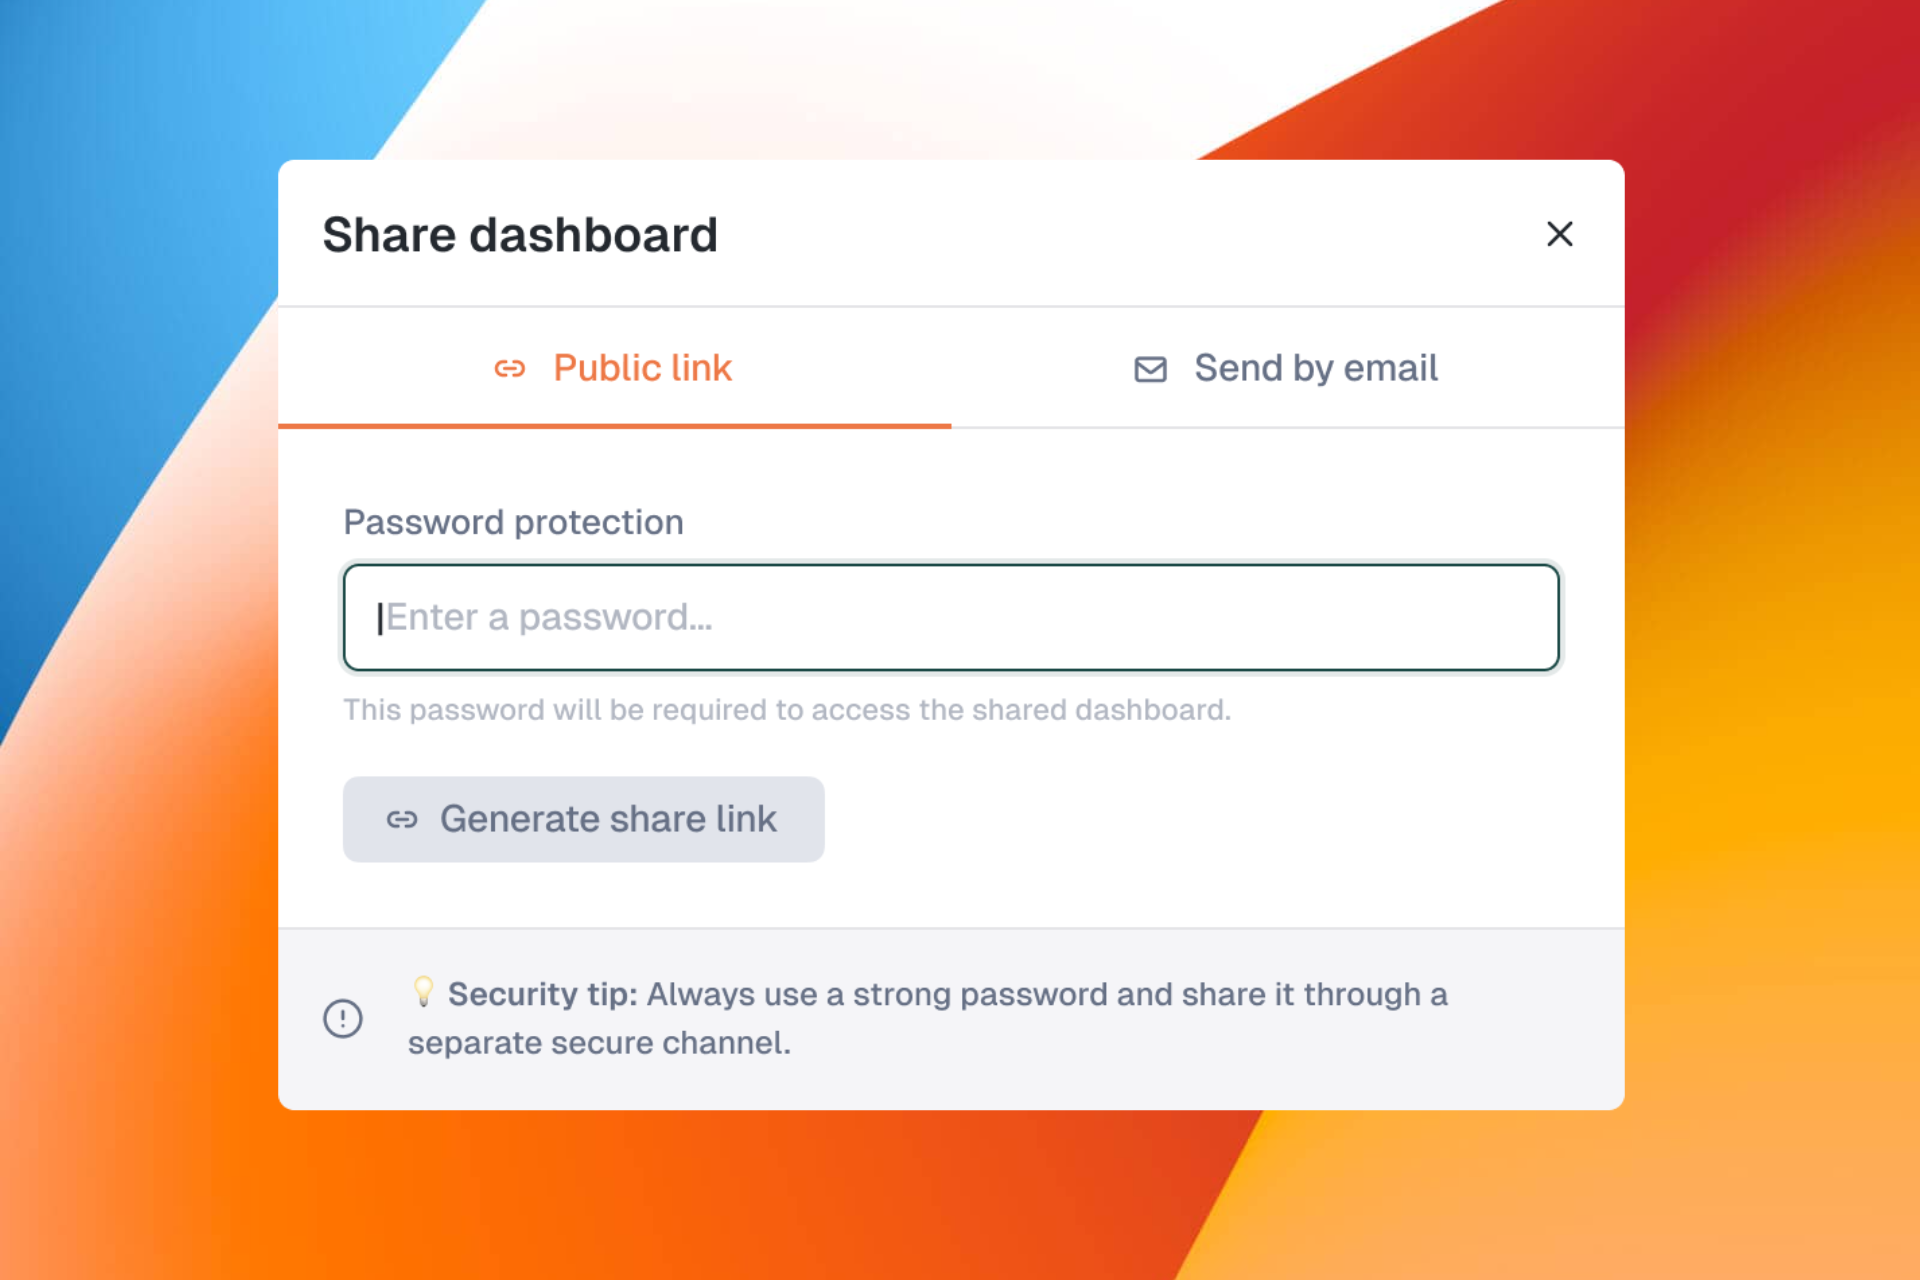The image size is (1920, 1280).
Task: Click the 'Always use a strong password' sentence
Action: tap(1046, 994)
